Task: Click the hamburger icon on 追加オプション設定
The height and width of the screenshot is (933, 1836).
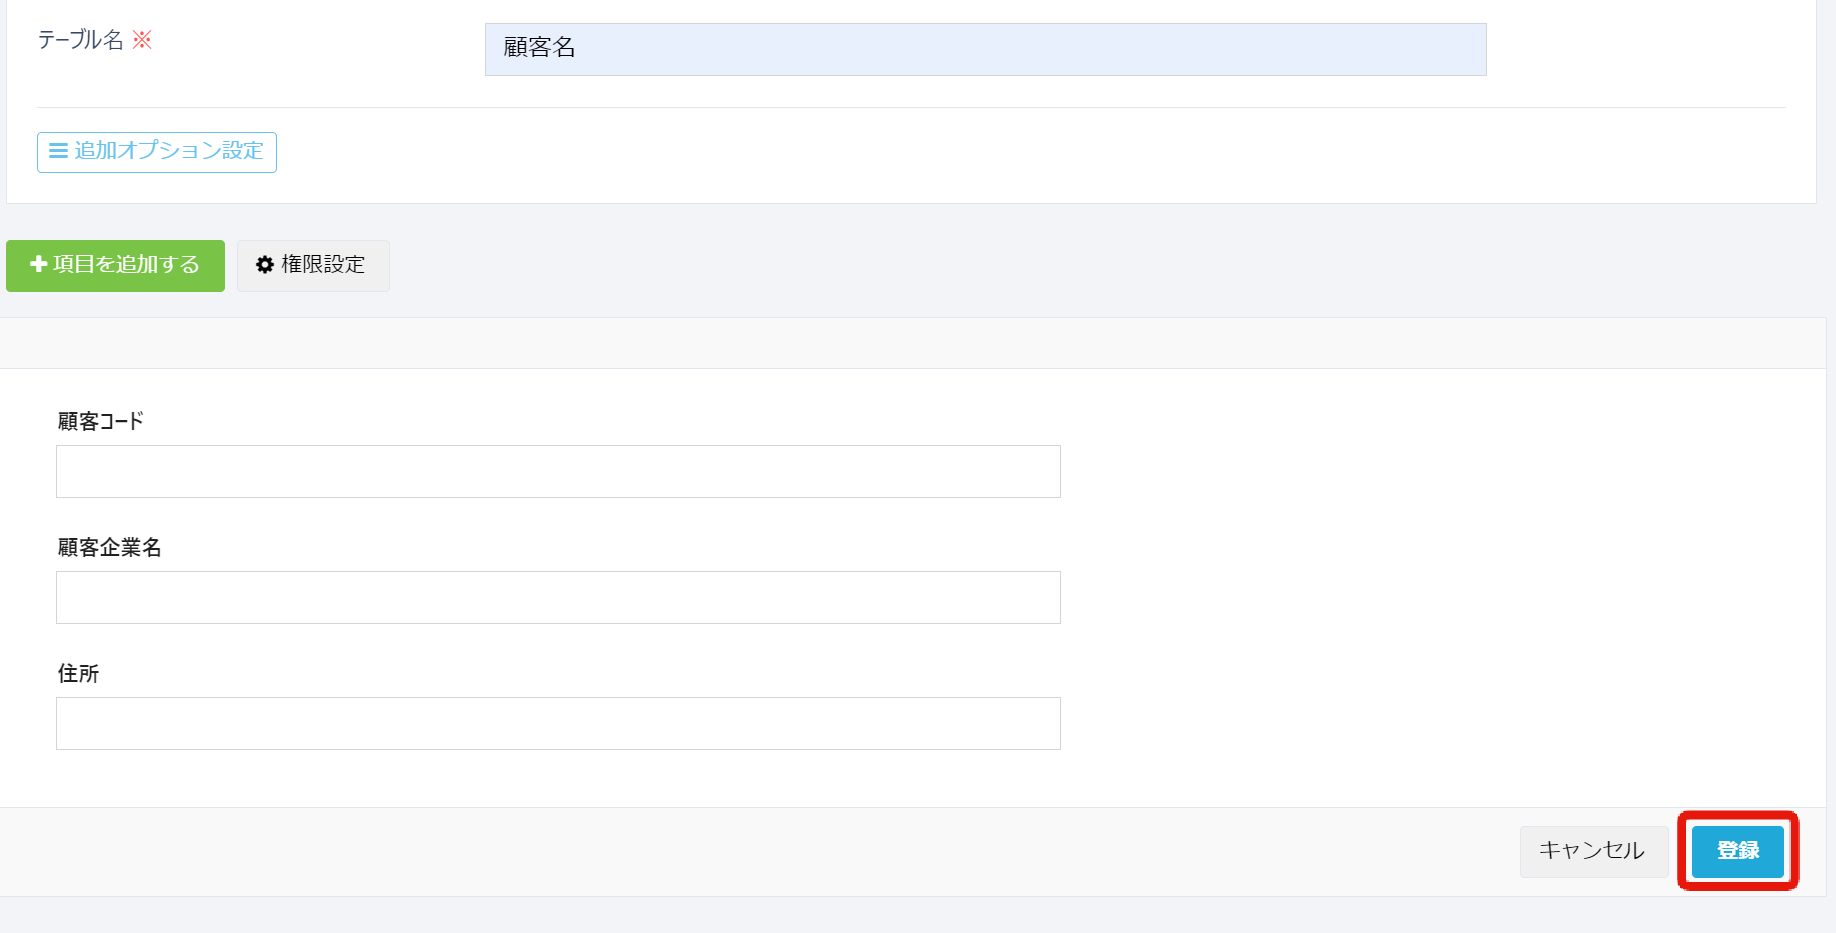Action: 57,152
